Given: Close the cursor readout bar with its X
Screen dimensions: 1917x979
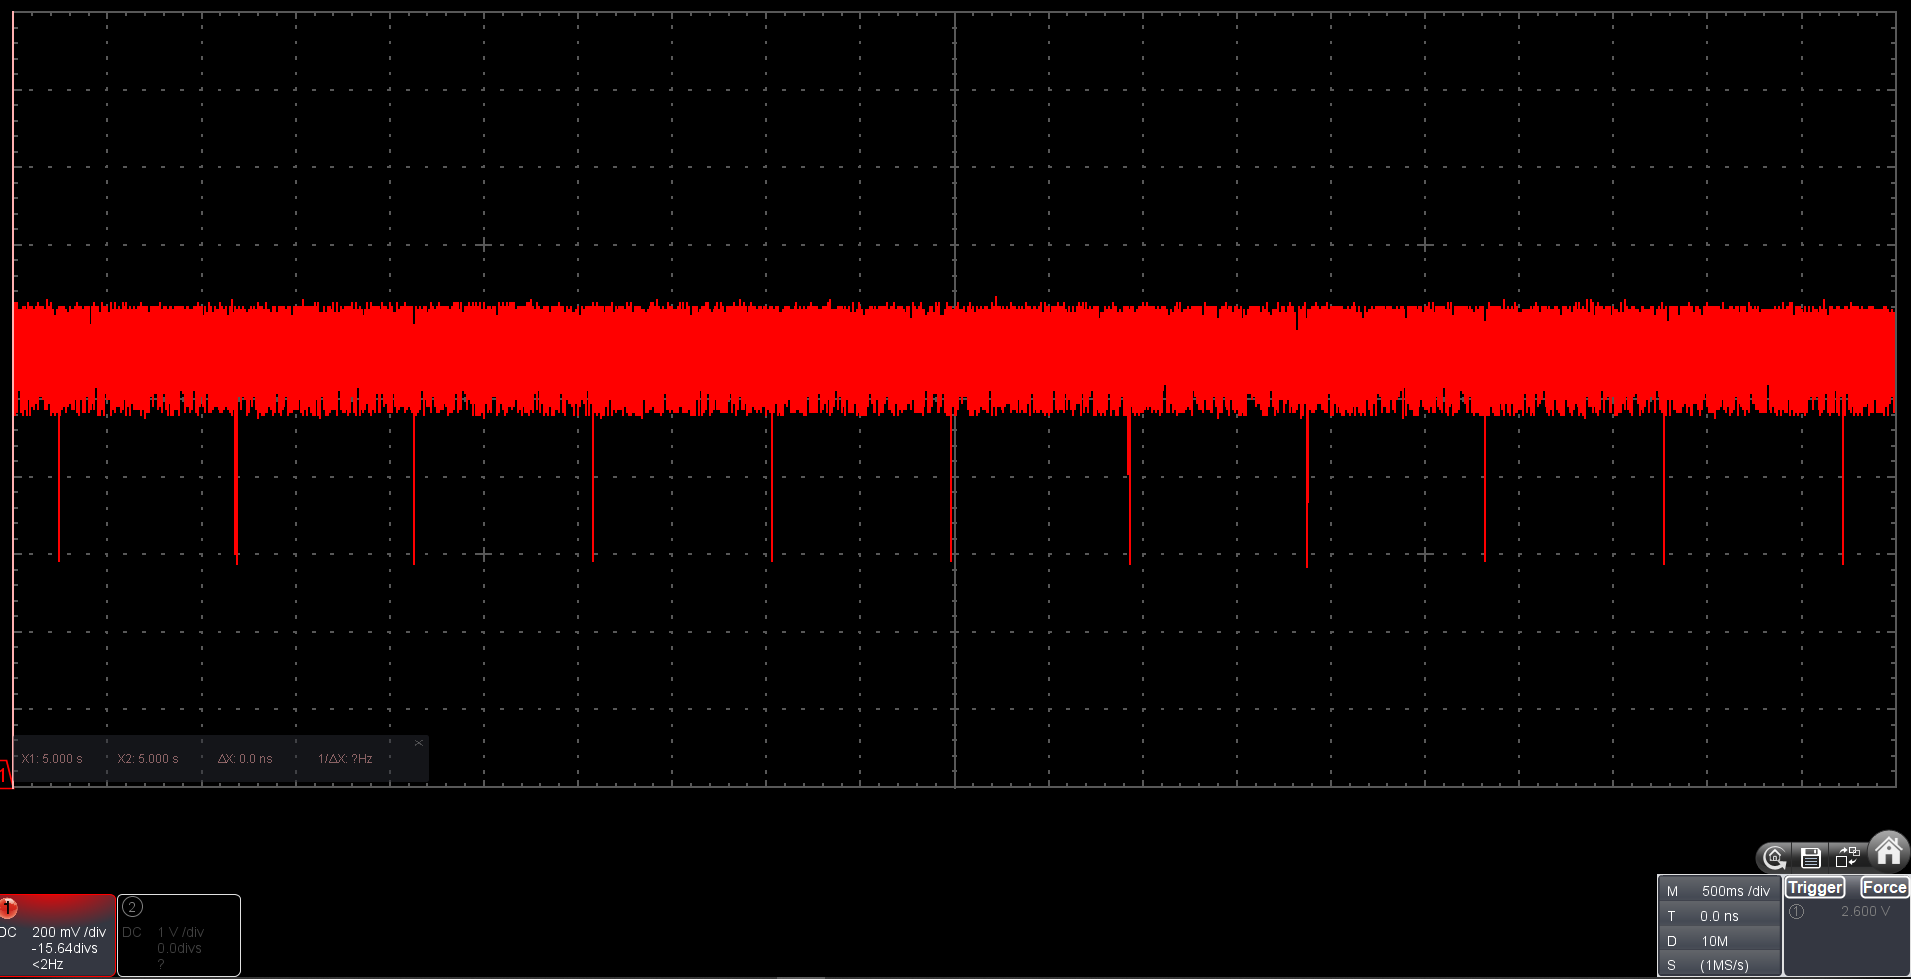Looking at the screenshot, I should [419, 742].
